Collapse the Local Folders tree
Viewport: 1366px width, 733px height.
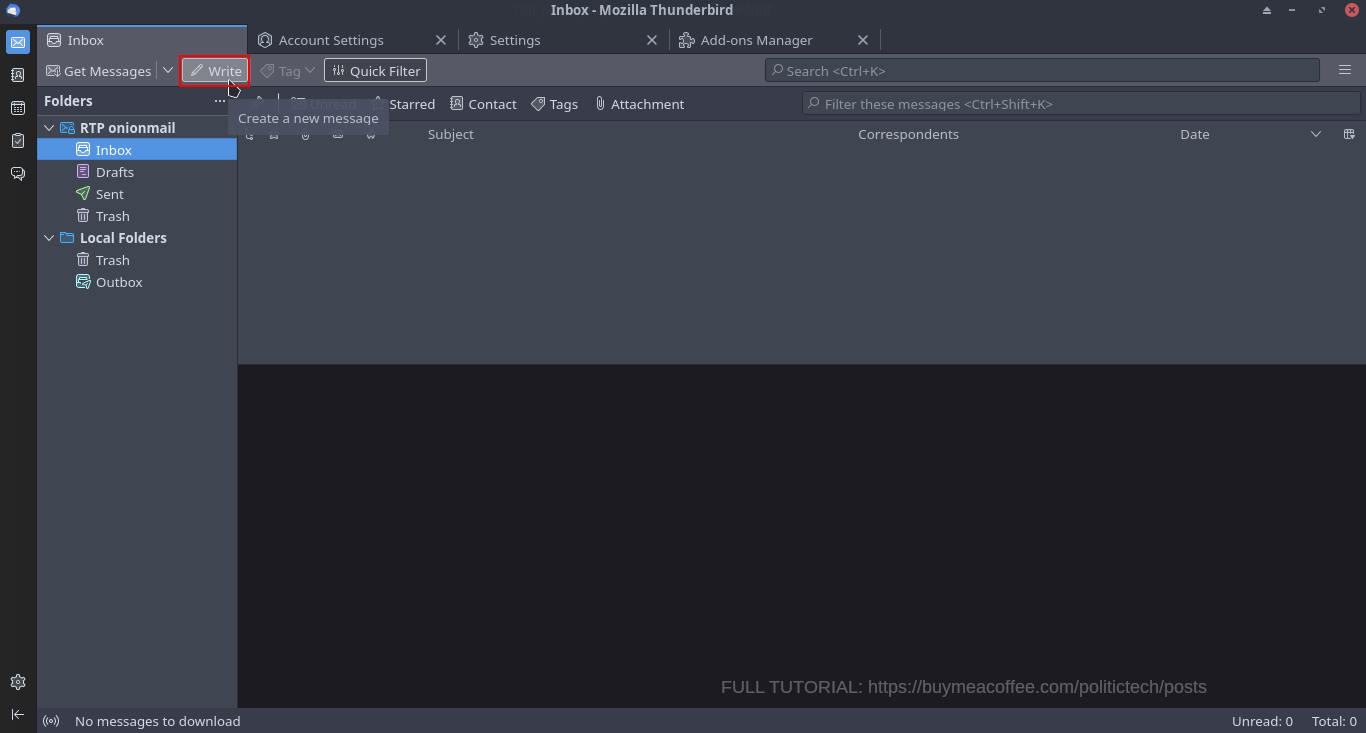pyautogui.click(x=49, y=238)
